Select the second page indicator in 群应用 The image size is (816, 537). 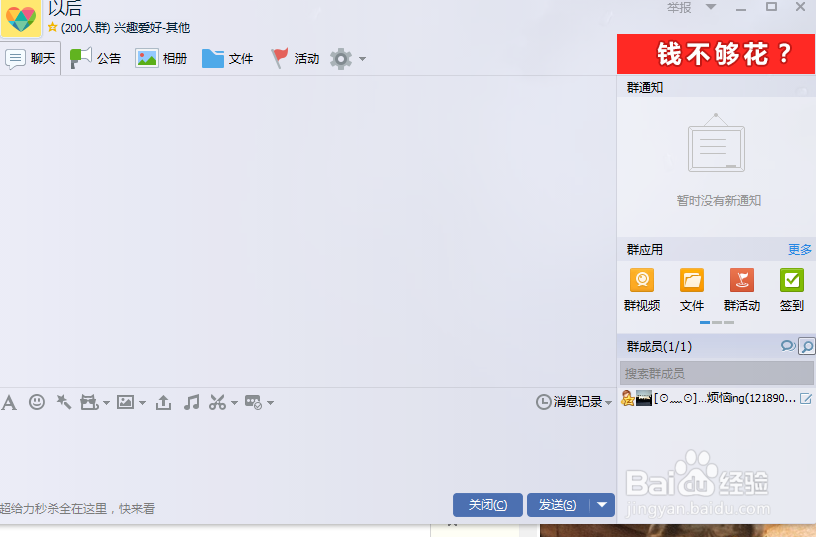[x=717, y=323]
